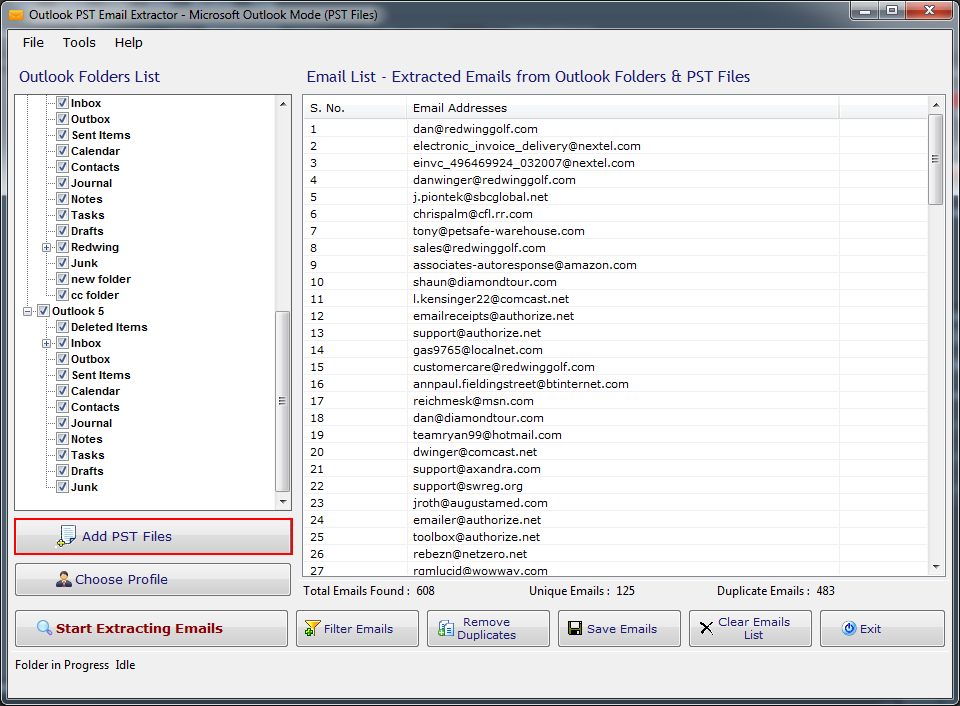Click the Choose Profile button
Viewport: 960px width, 706px height.
153,579
